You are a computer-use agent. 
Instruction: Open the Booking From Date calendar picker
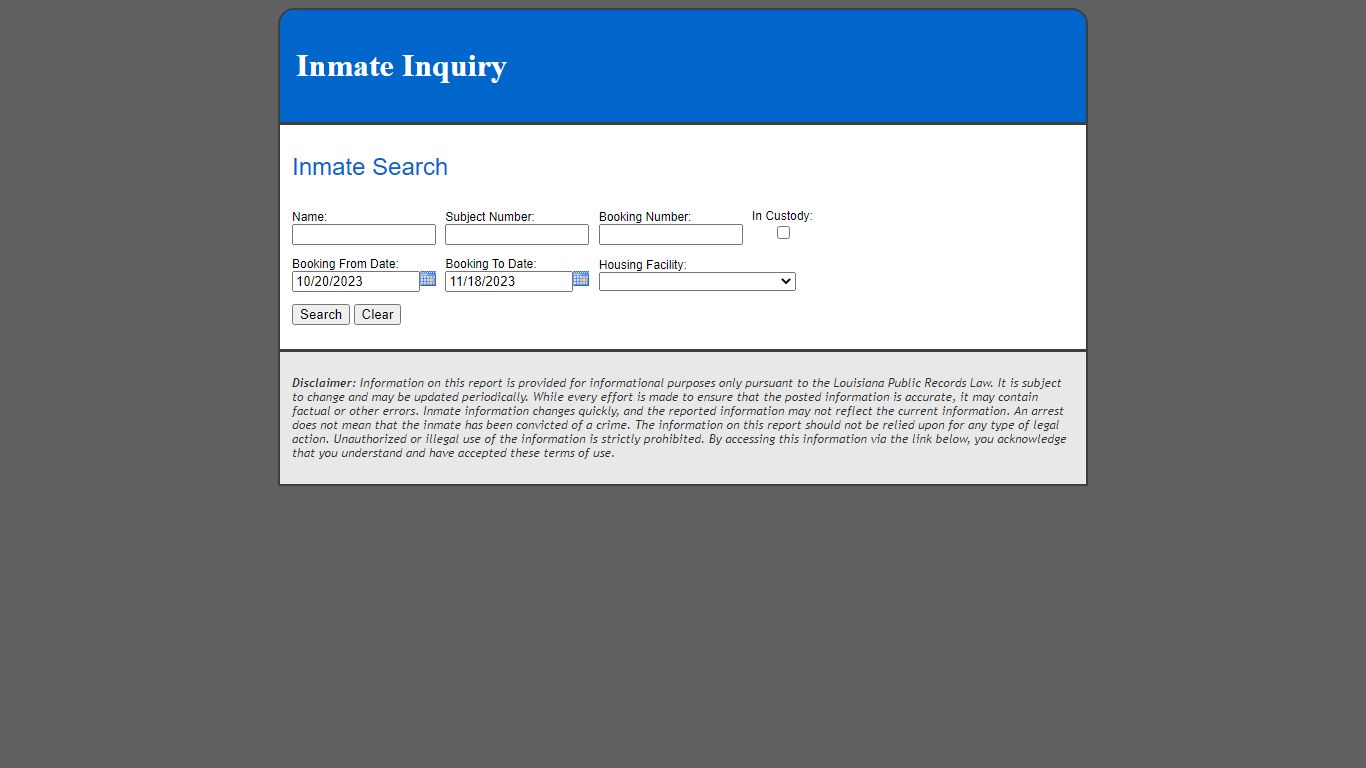point(428,279)
